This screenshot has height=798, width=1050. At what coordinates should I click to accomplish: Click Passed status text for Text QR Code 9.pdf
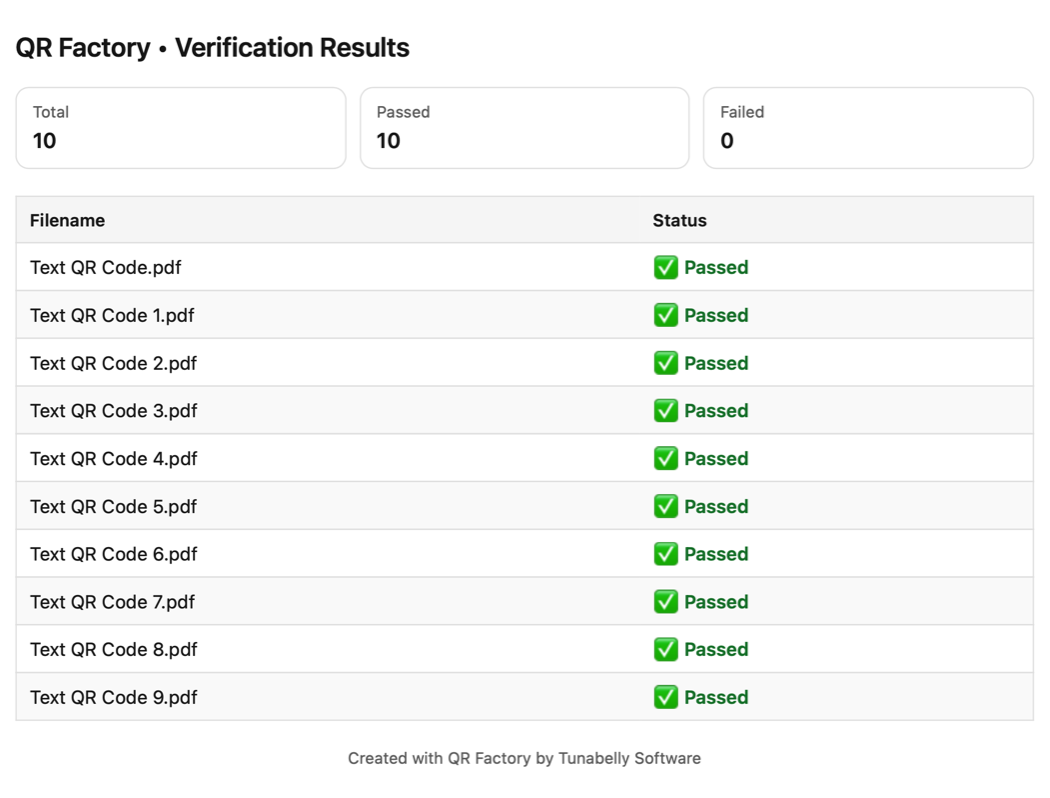pyautogui.click(x=716, y=698)
